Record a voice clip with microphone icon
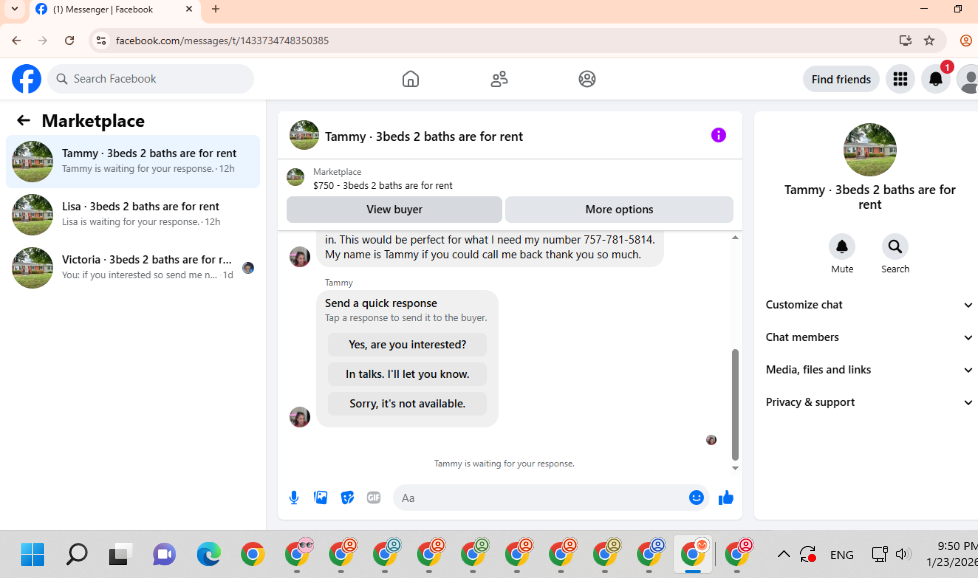This screenshot has height=578, width=978. coord(294,498)
